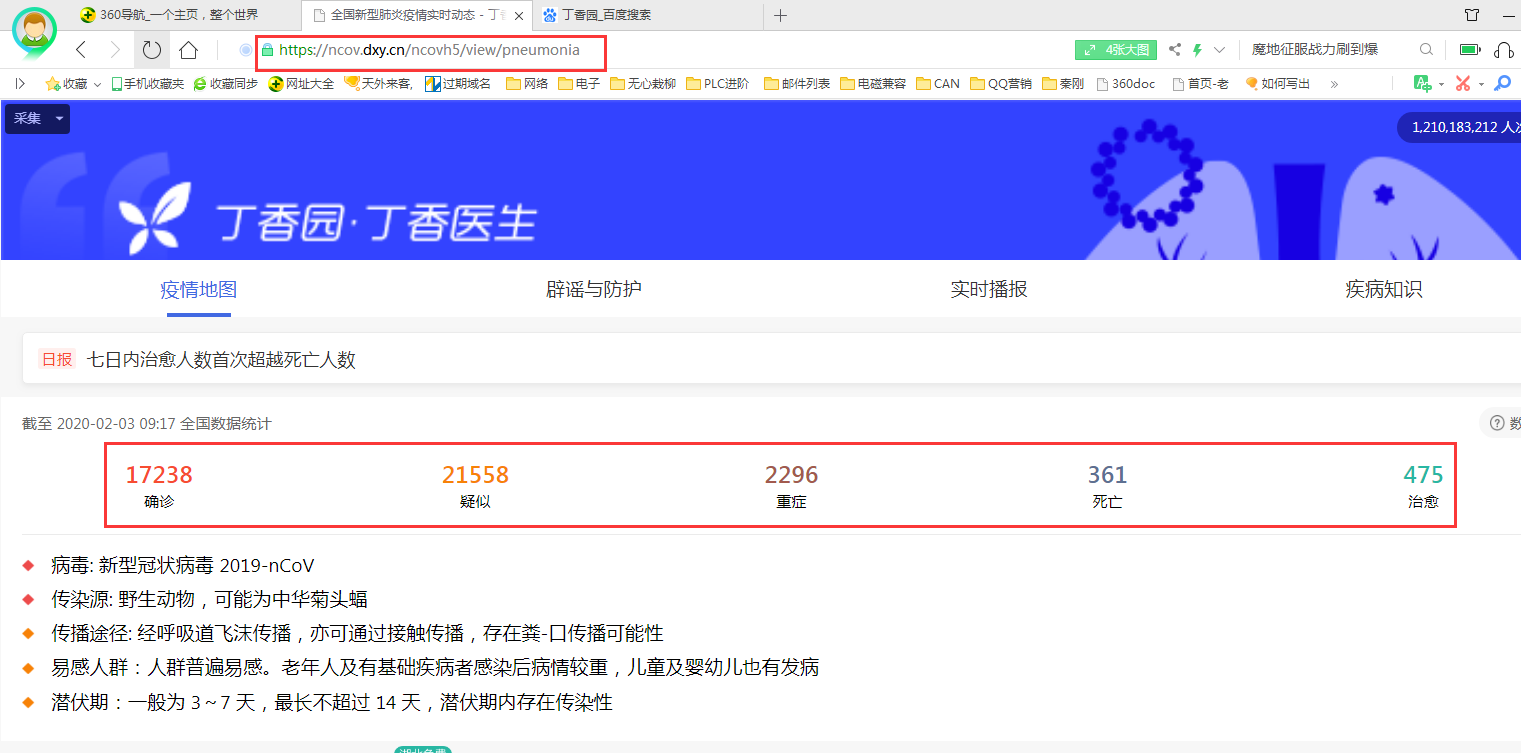1521x753 pixels.
Task: Switch to 实时播报 tab
Action: coord(989,290)
